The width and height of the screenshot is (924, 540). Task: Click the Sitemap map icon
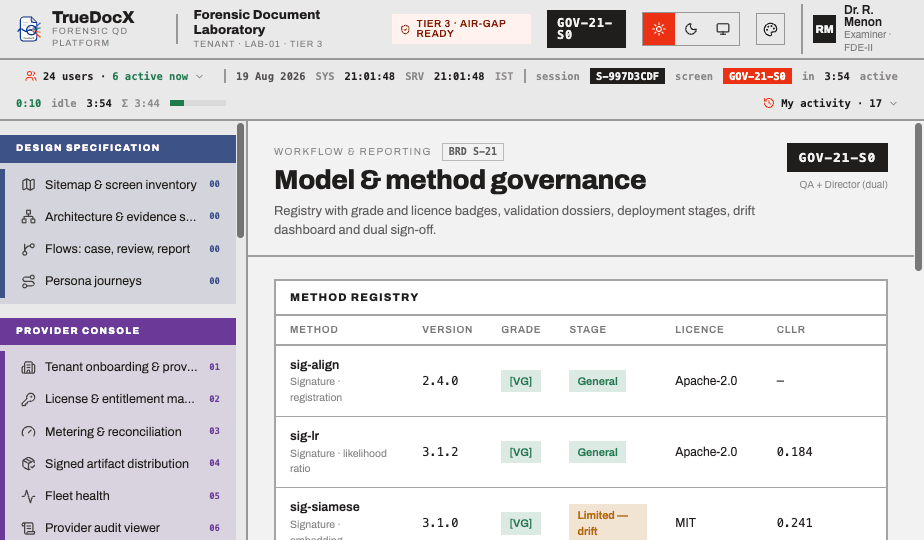(x=28, y=185)
